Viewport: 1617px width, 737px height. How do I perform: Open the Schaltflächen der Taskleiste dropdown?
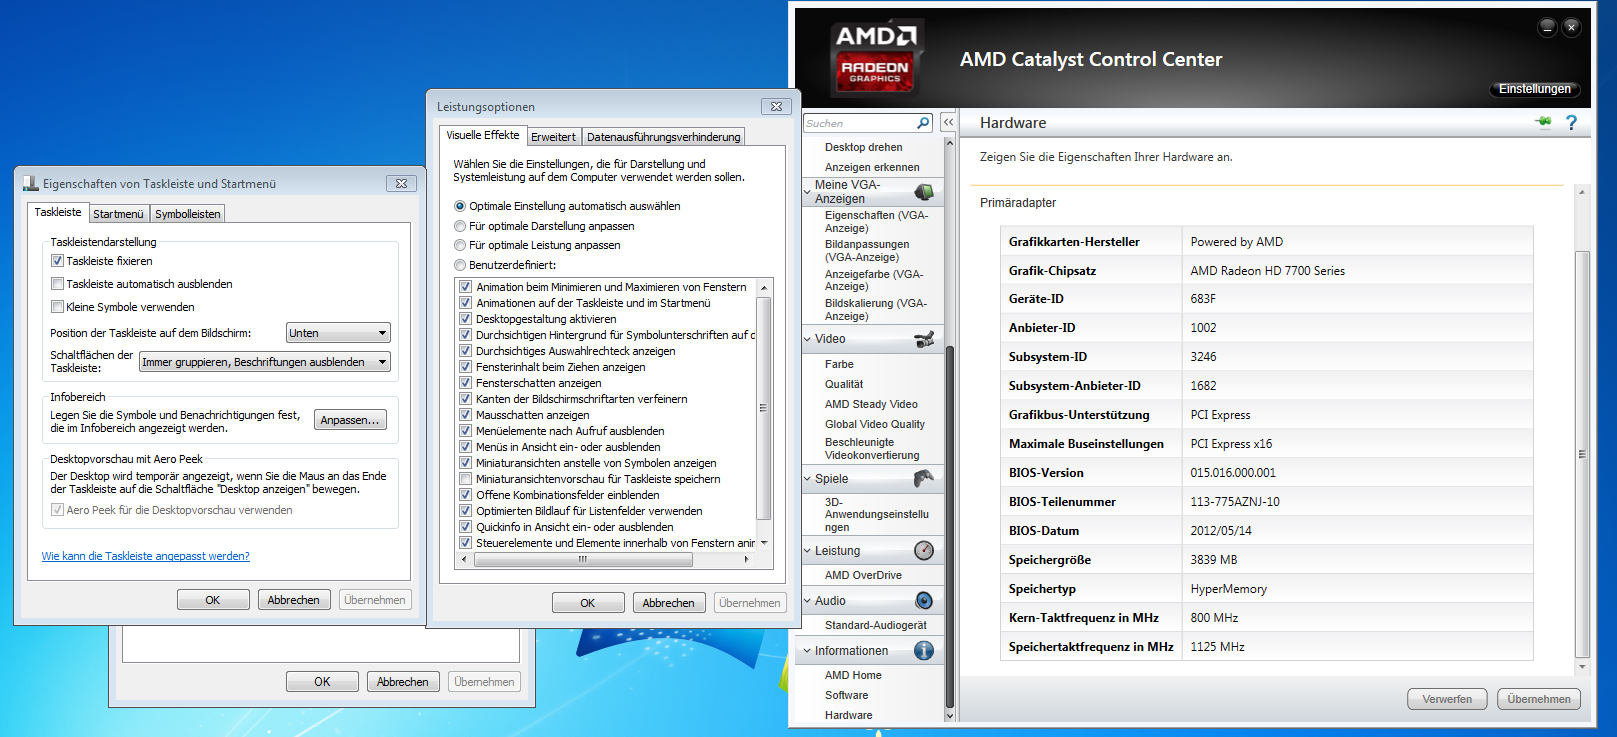point(264,362)
